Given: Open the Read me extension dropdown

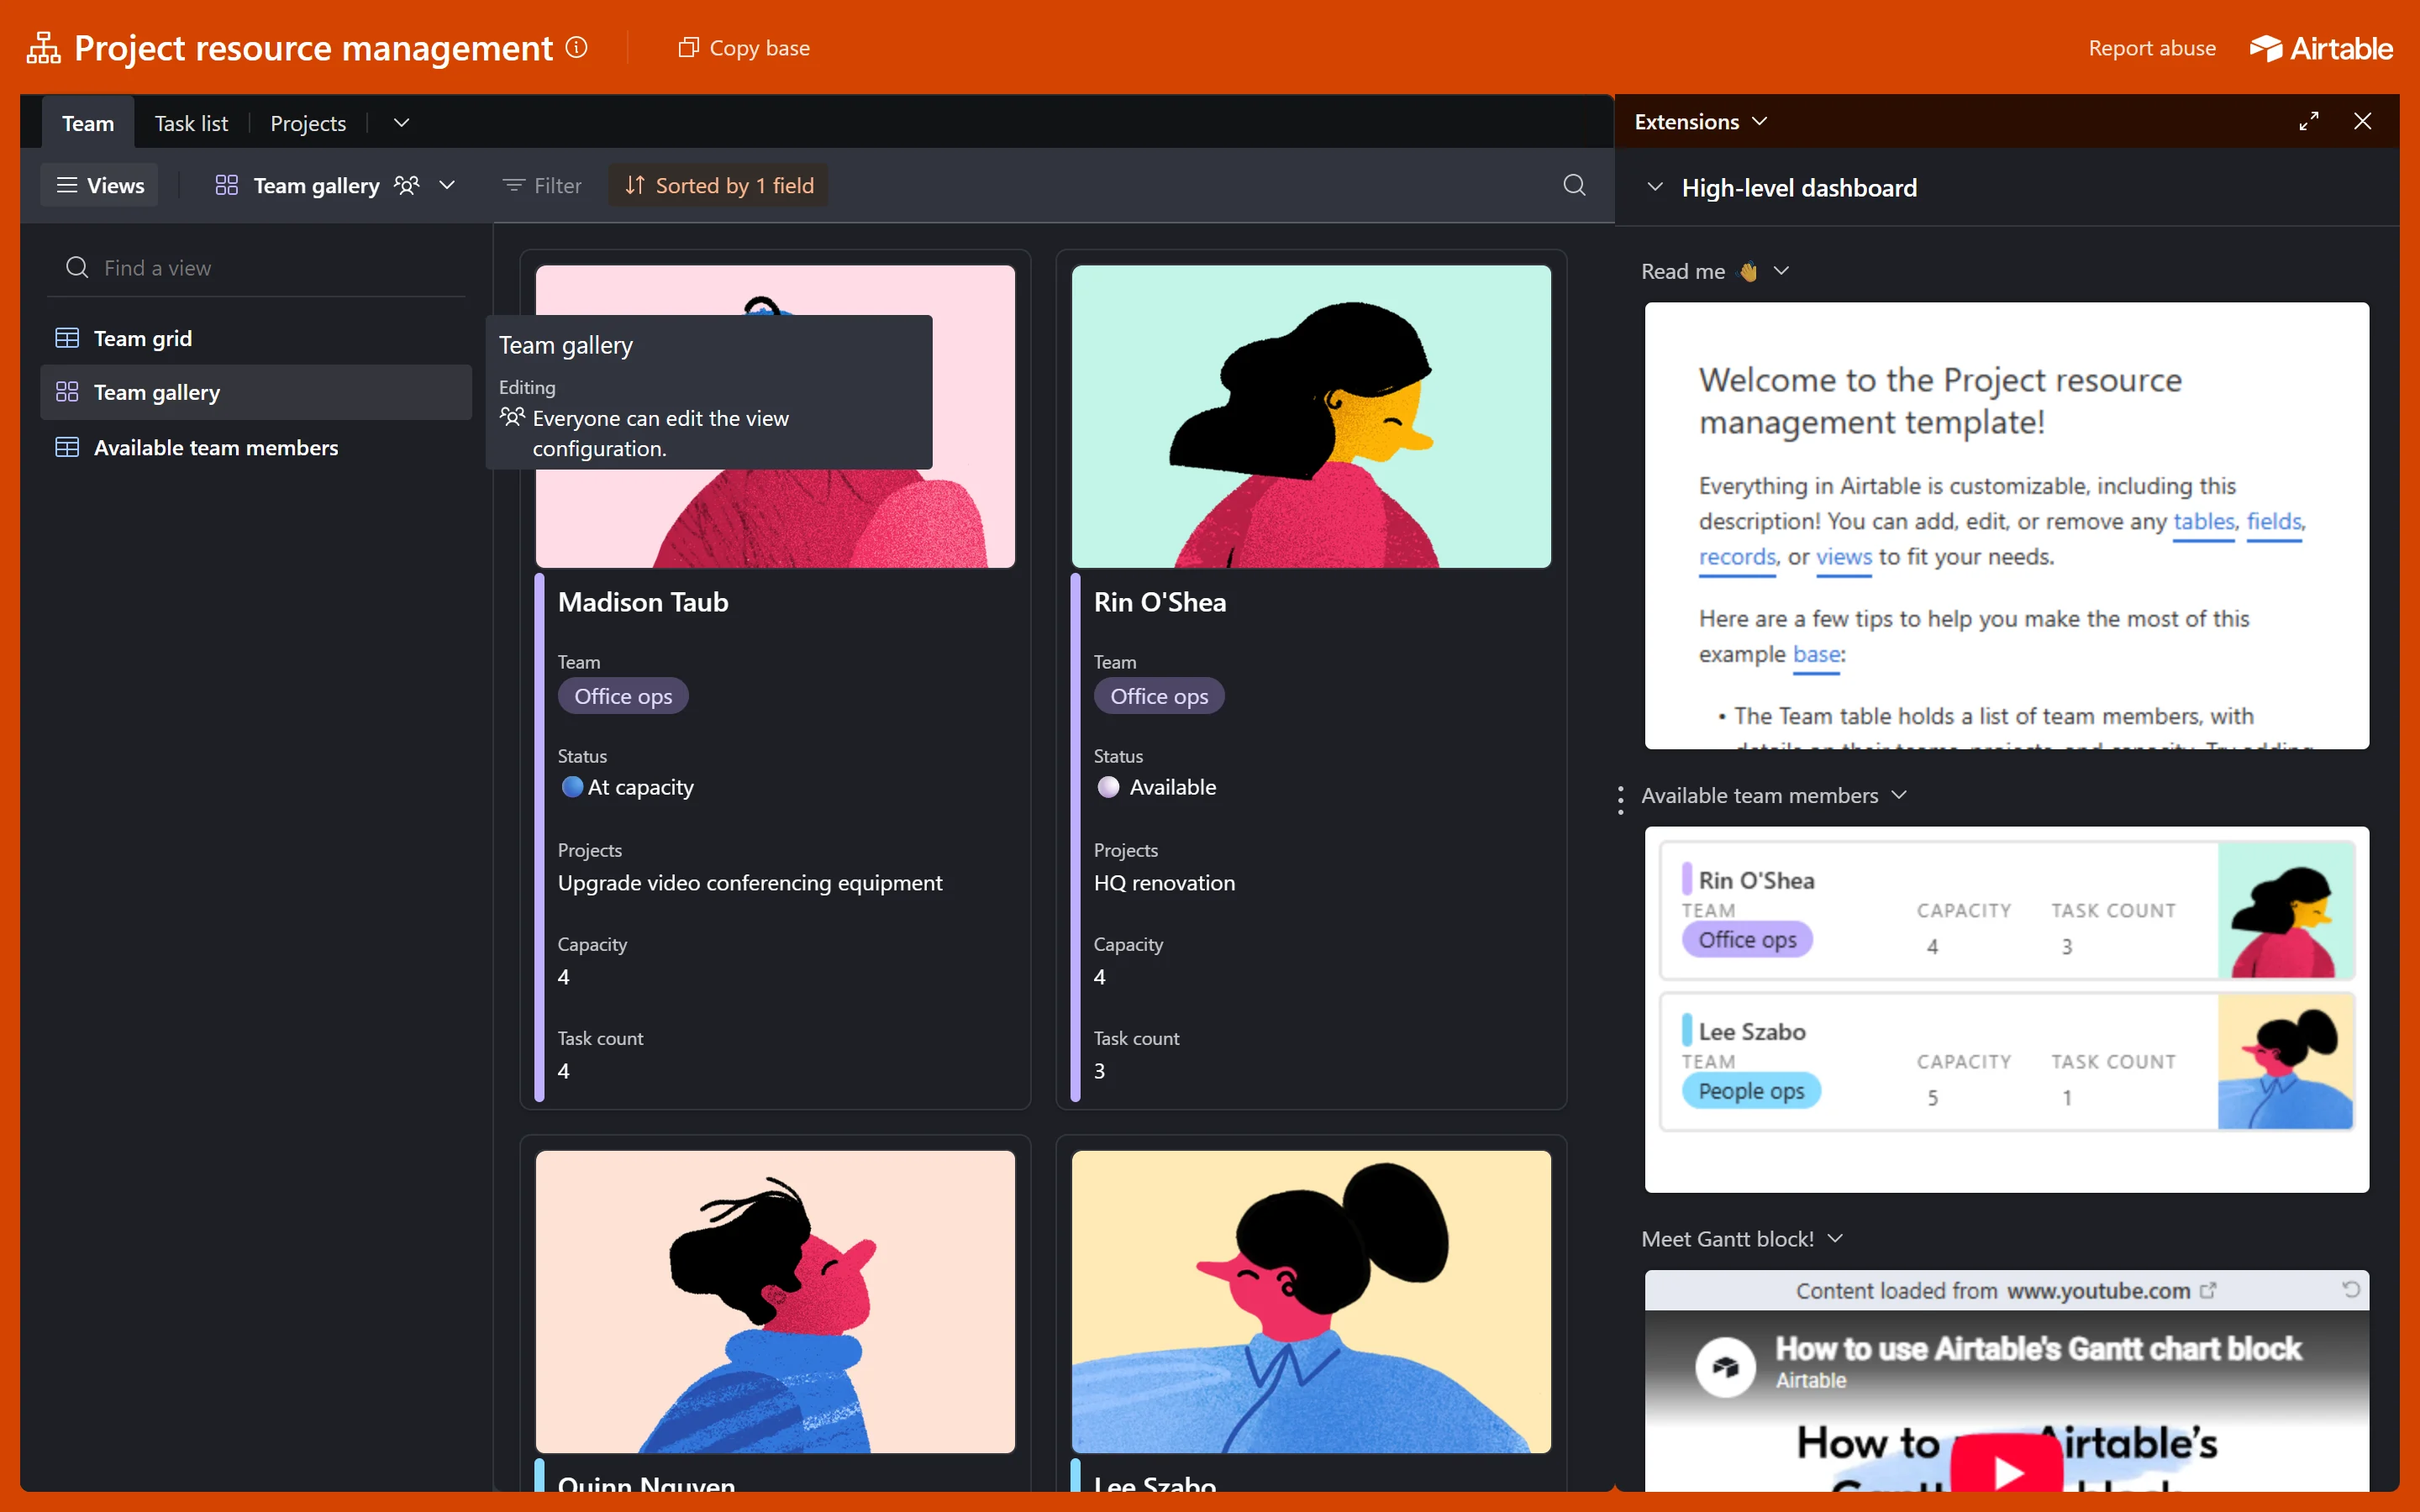Looking at the screenshot, I should [x=1781, y=271].
